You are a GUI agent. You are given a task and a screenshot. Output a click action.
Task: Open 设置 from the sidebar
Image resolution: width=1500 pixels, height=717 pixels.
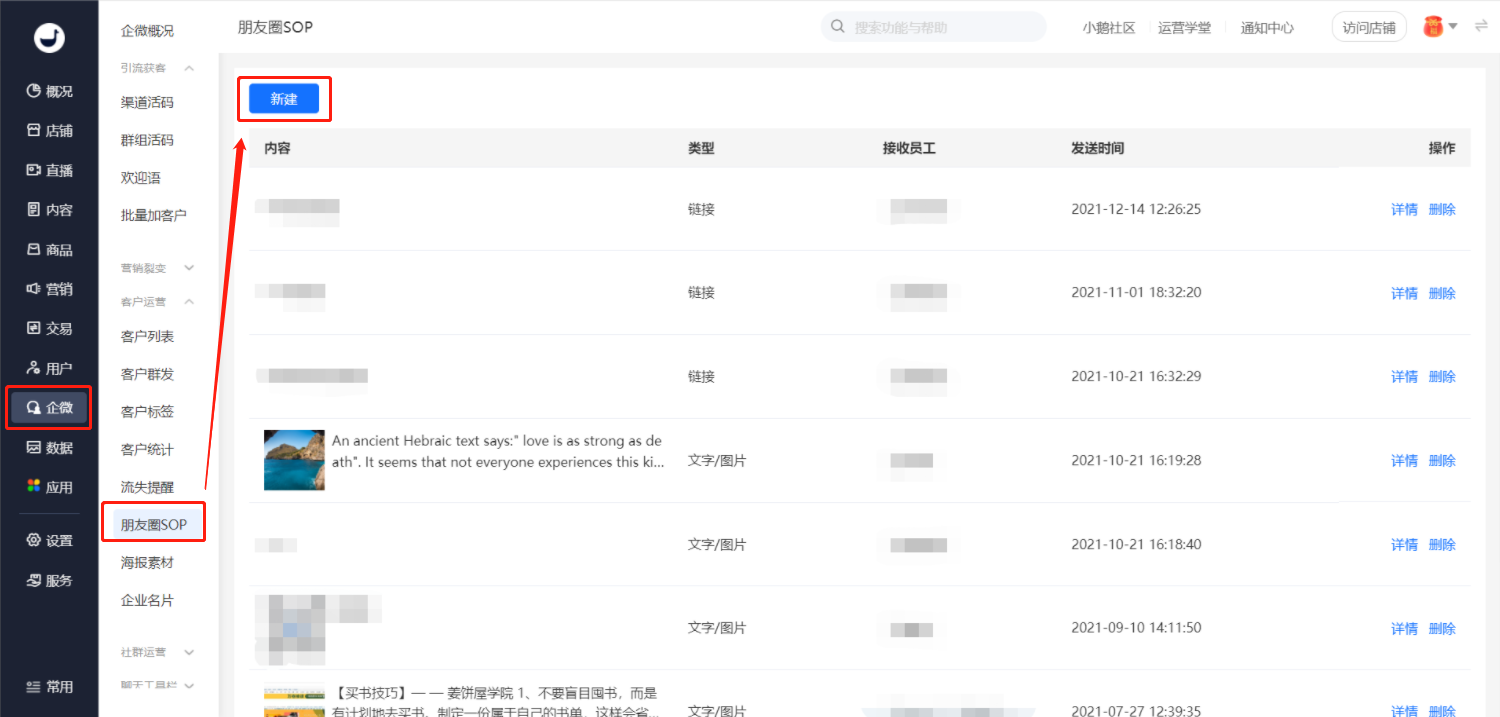coord(49,541)
